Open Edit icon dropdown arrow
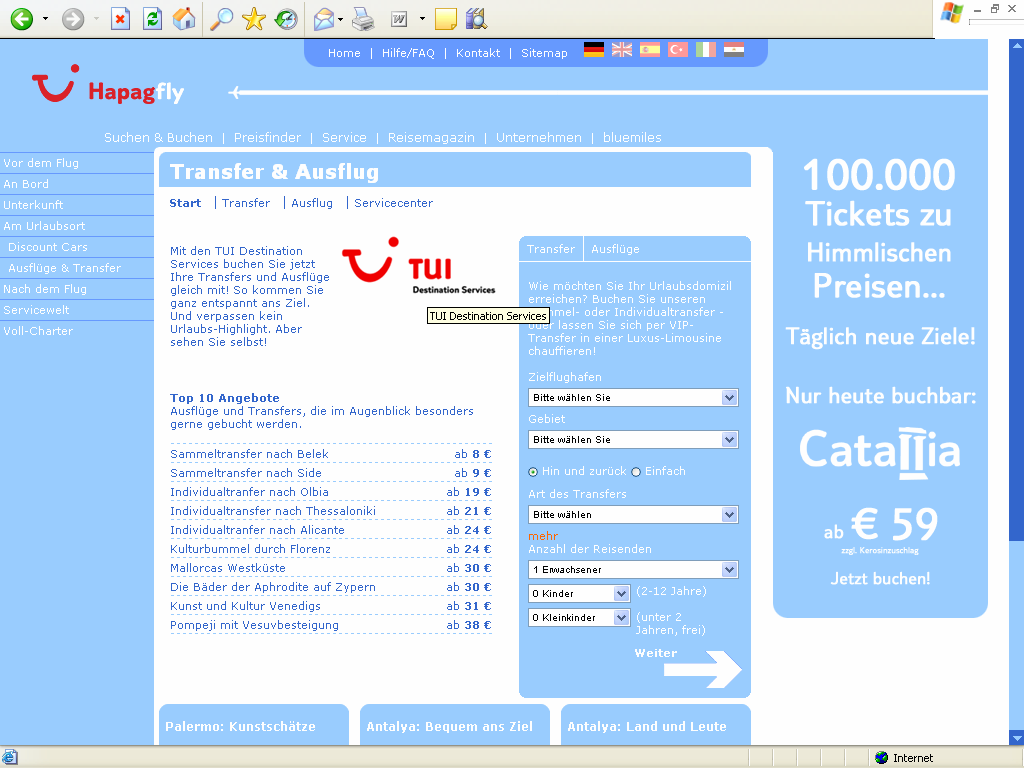 (422, 19)
